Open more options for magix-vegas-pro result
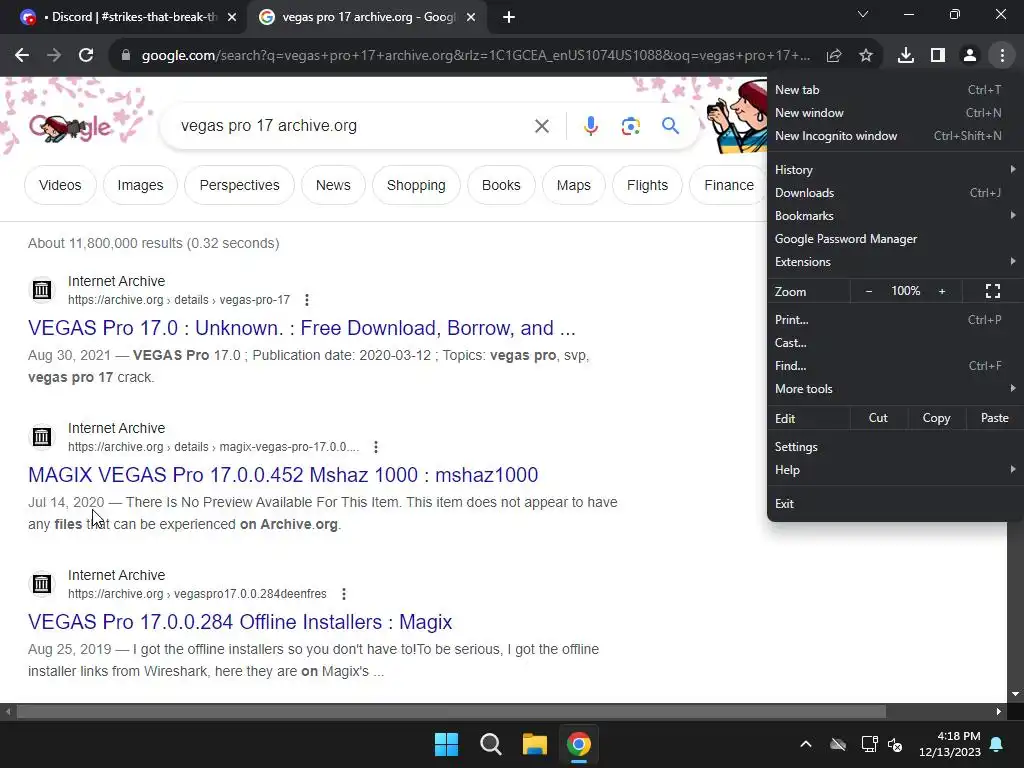 [376, 447]
